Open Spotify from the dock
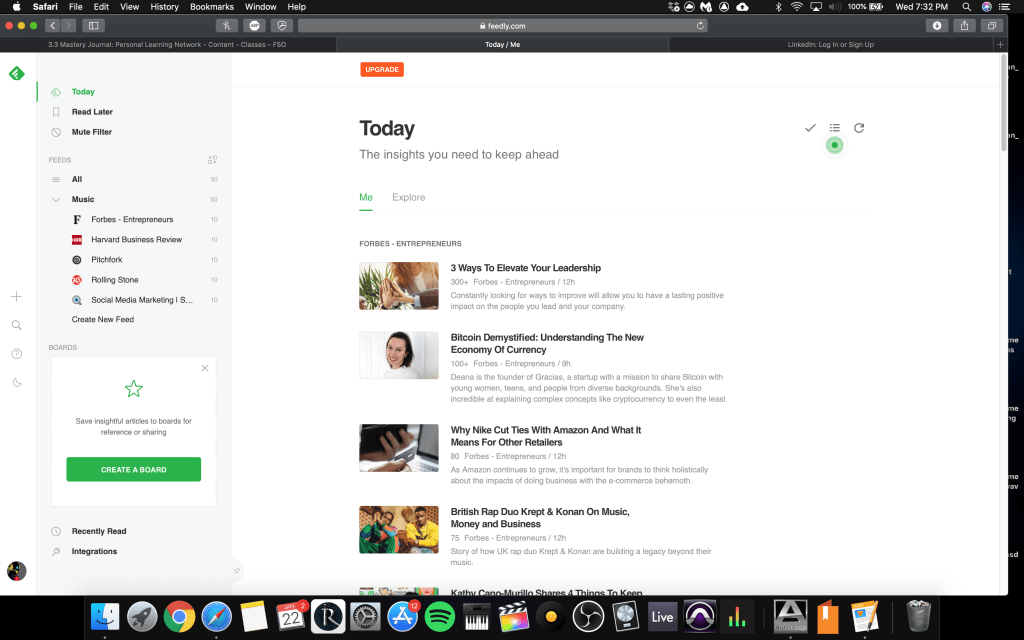Image resolution: width=1024 pixels, height=640 pixels. [440, 616]
